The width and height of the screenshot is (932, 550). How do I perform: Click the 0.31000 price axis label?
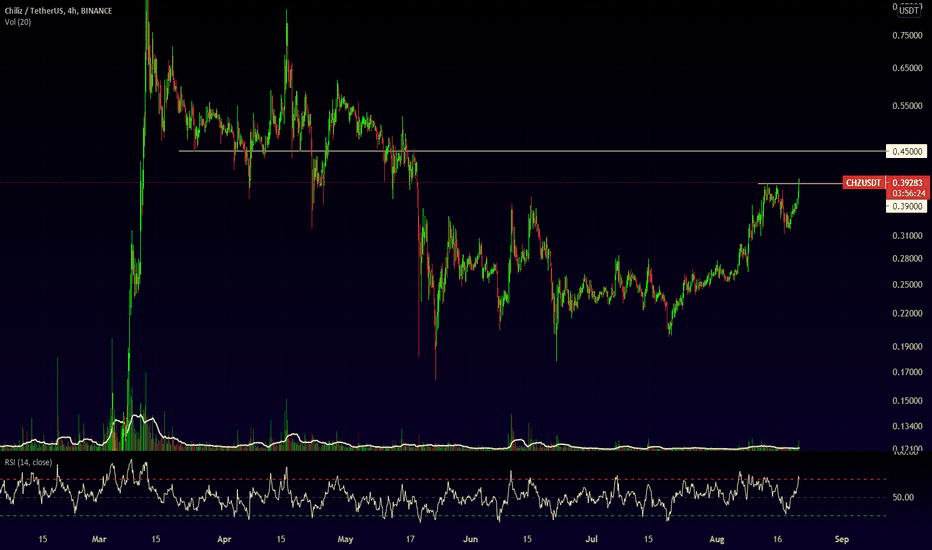907,236
